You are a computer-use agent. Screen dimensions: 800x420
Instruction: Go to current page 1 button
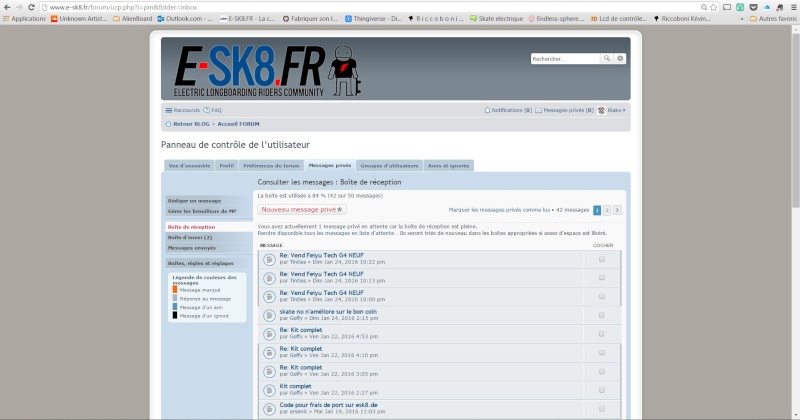(x=597, y=210)
